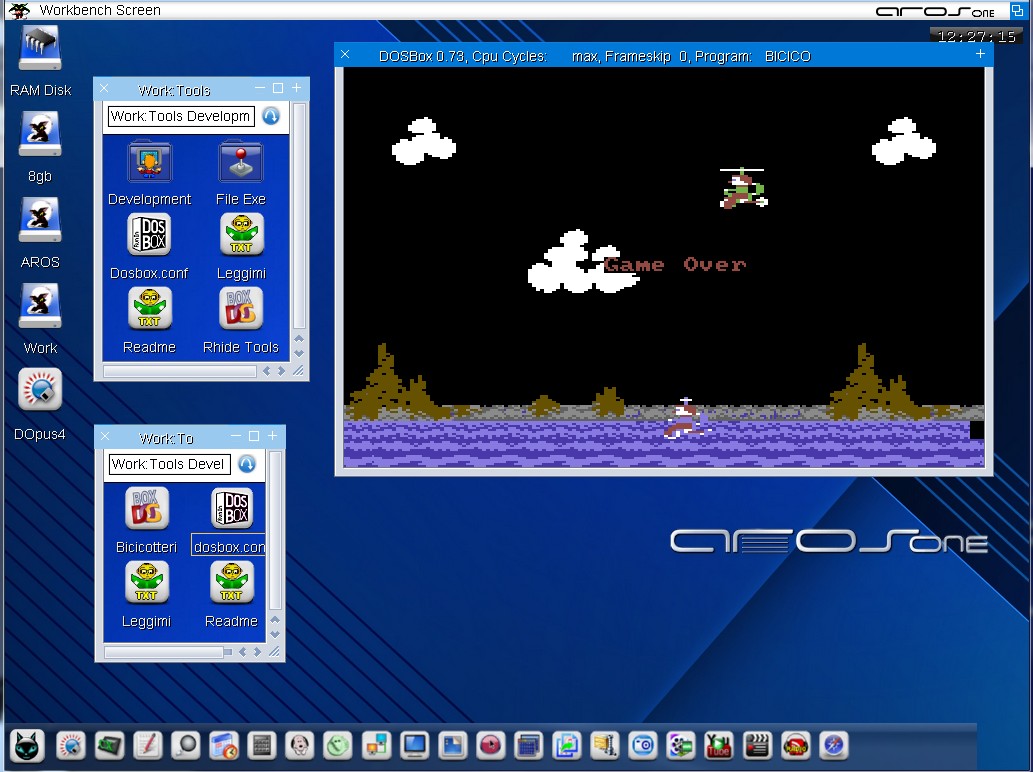Launch the Bicicotteri game icon

(x=146, y=509)
